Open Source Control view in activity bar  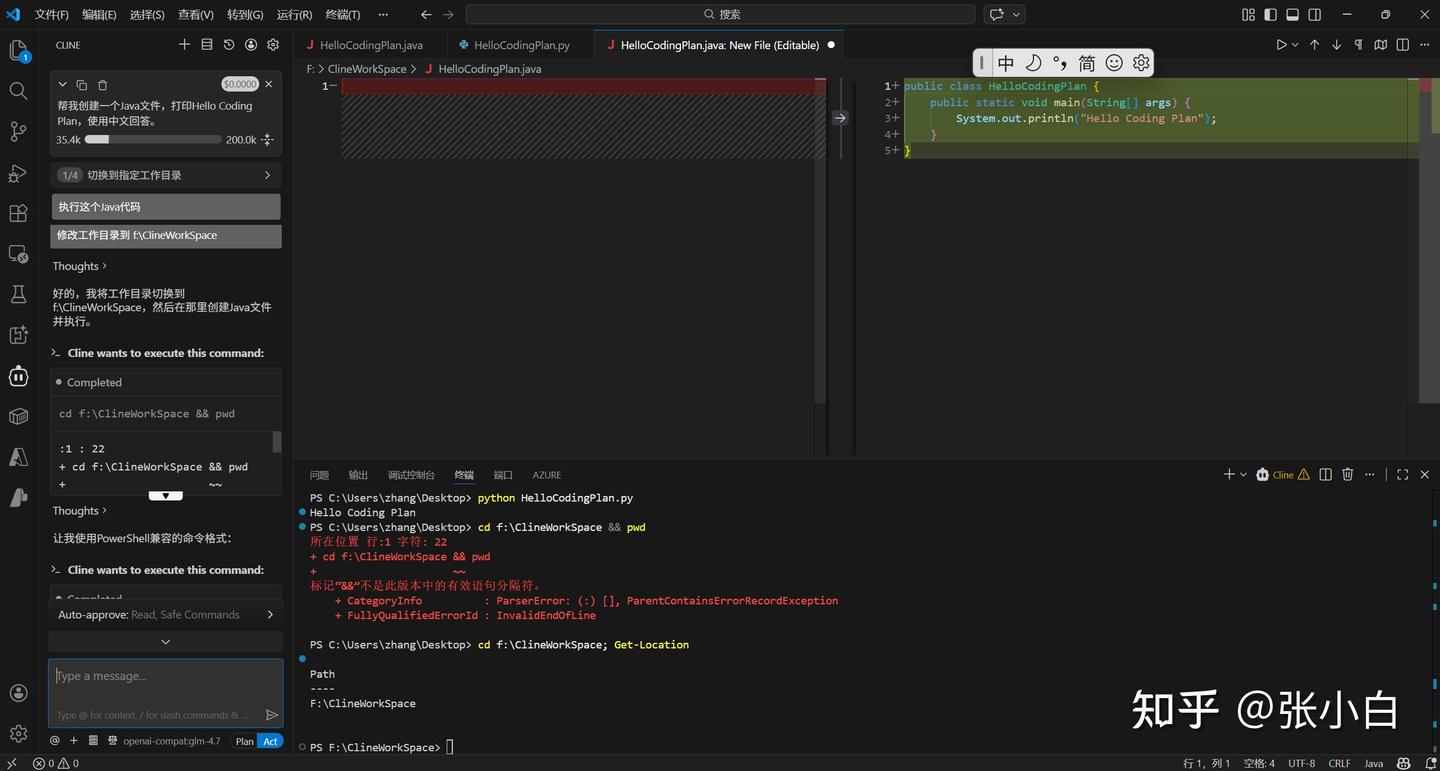pos(18,132)
